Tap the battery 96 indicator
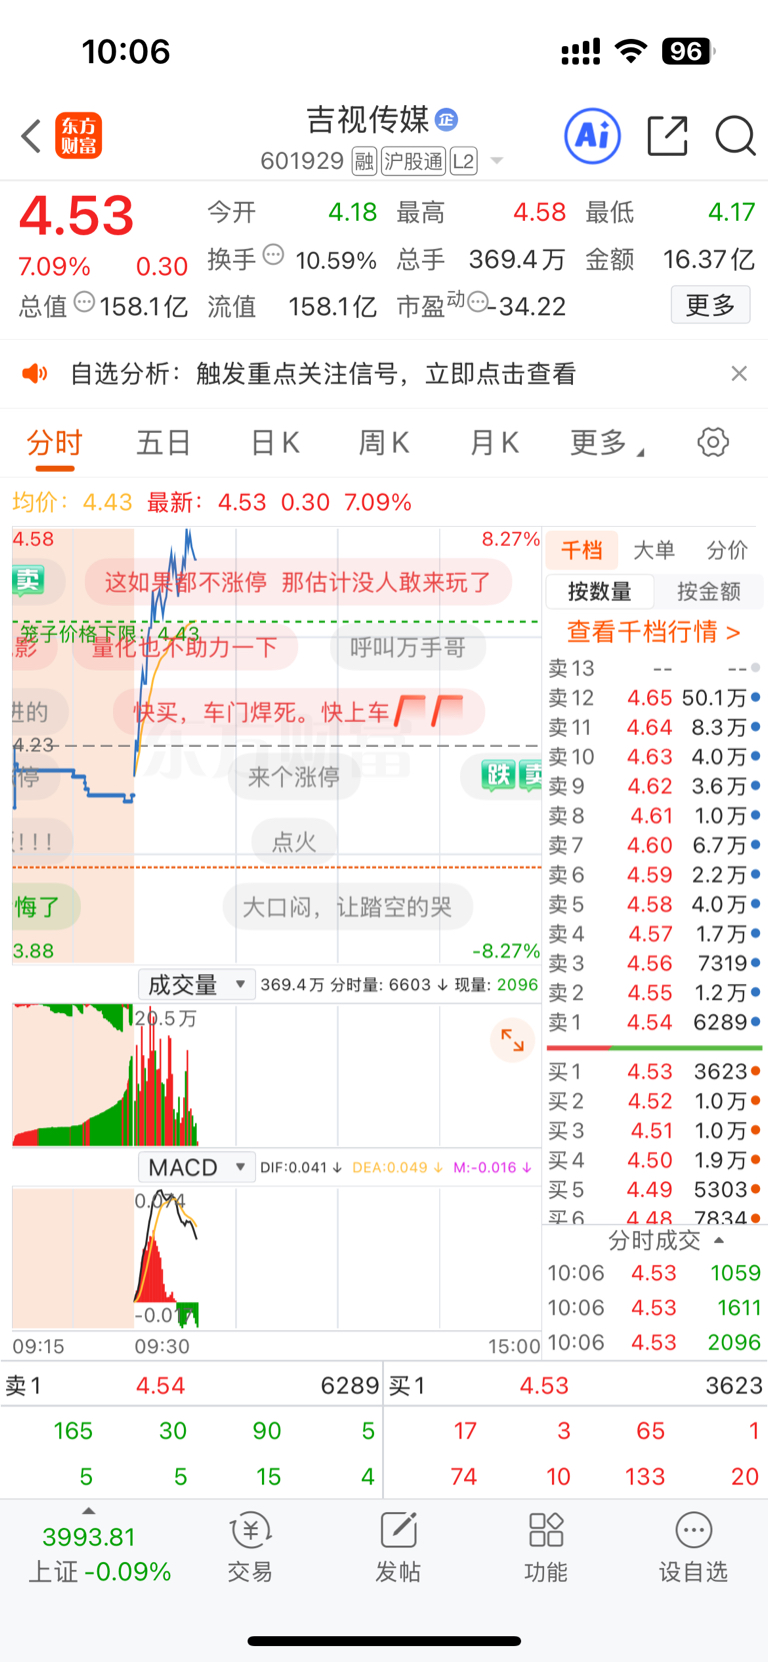 tap(688, 51)
